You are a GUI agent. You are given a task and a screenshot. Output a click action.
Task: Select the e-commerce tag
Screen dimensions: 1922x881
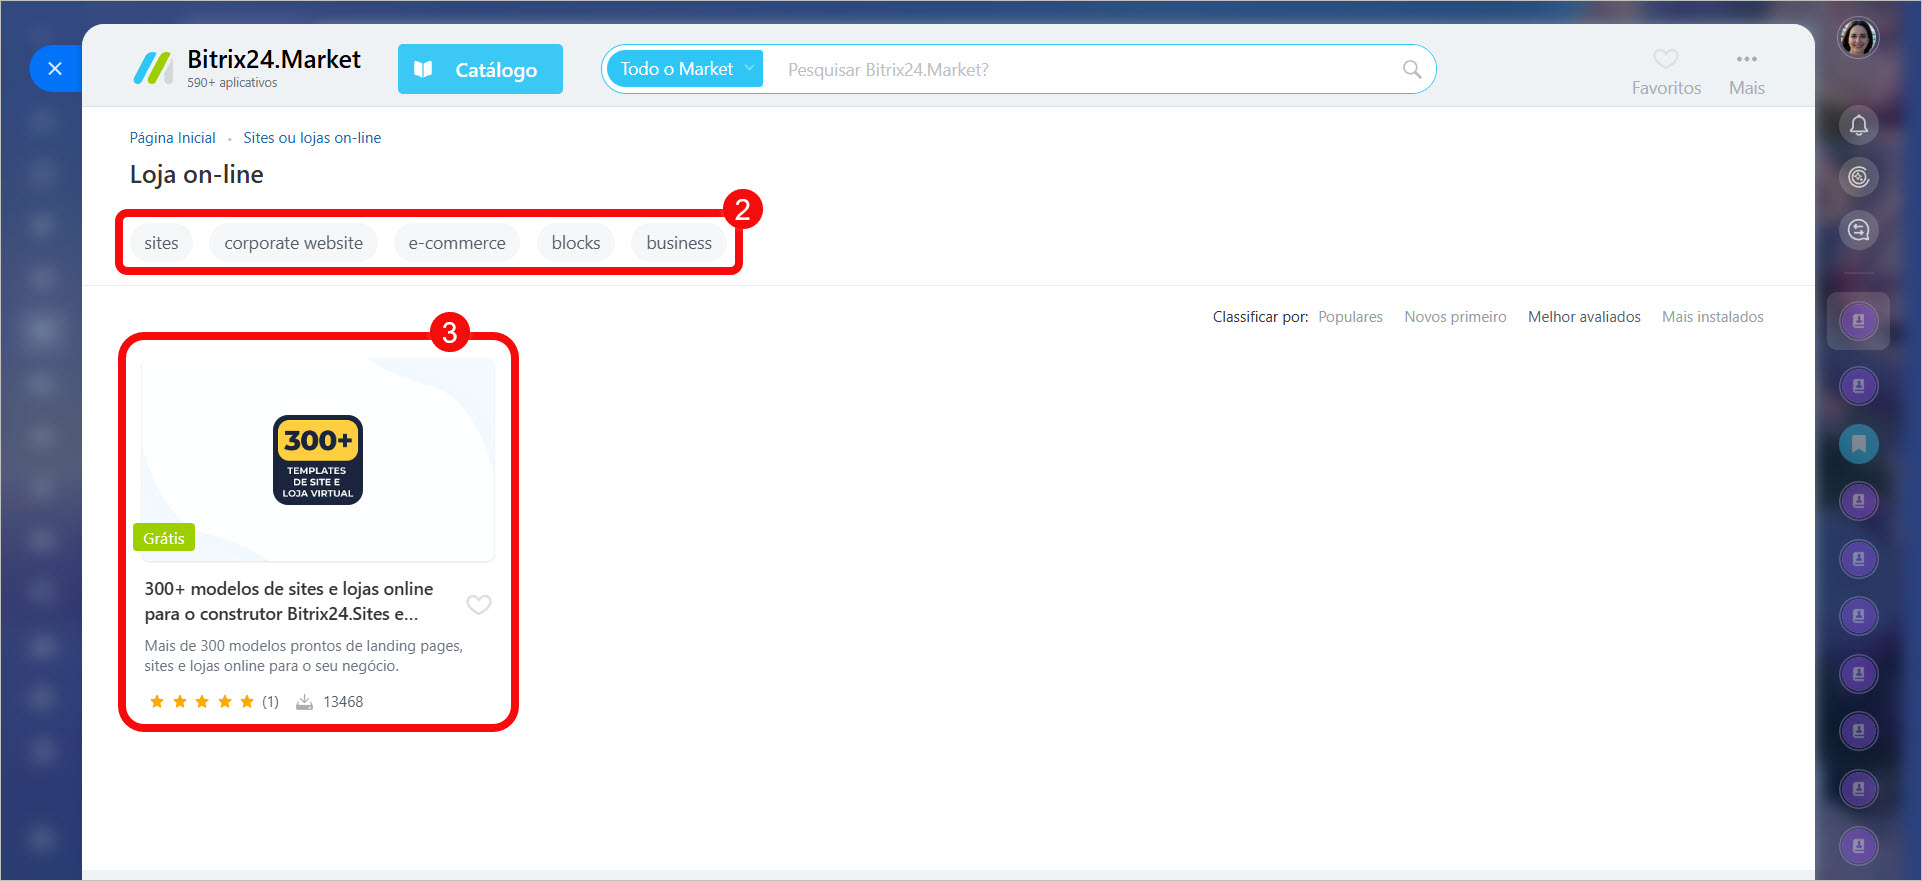point(457,243)
